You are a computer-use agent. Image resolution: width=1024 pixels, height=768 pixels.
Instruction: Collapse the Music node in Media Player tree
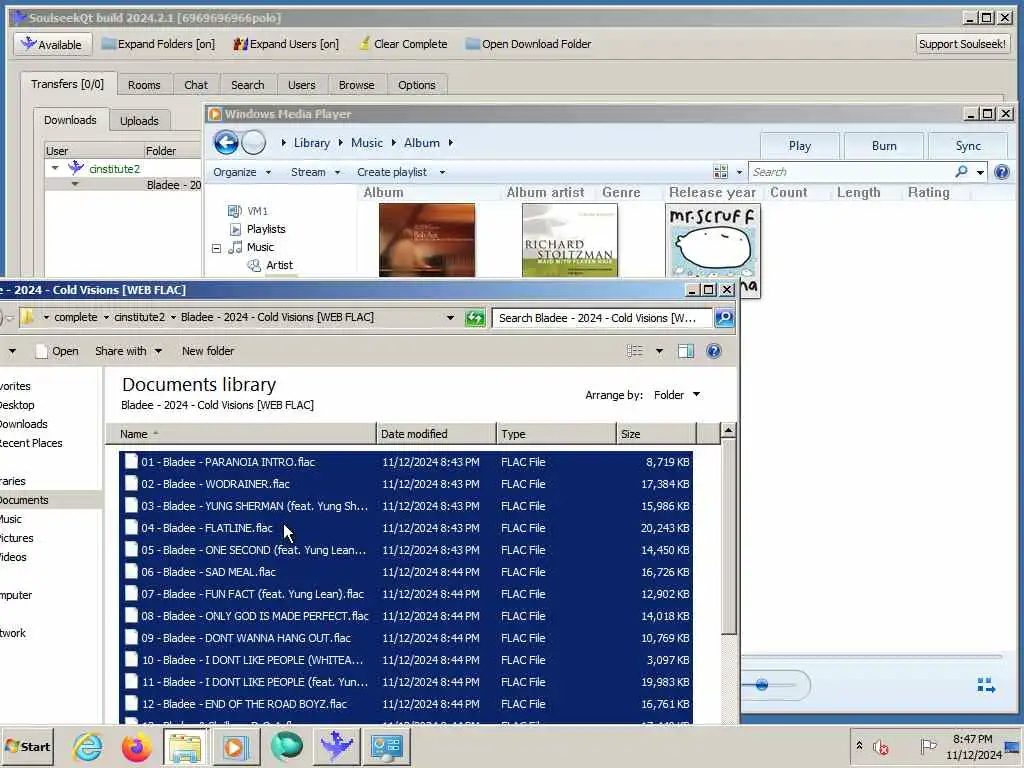216,248
